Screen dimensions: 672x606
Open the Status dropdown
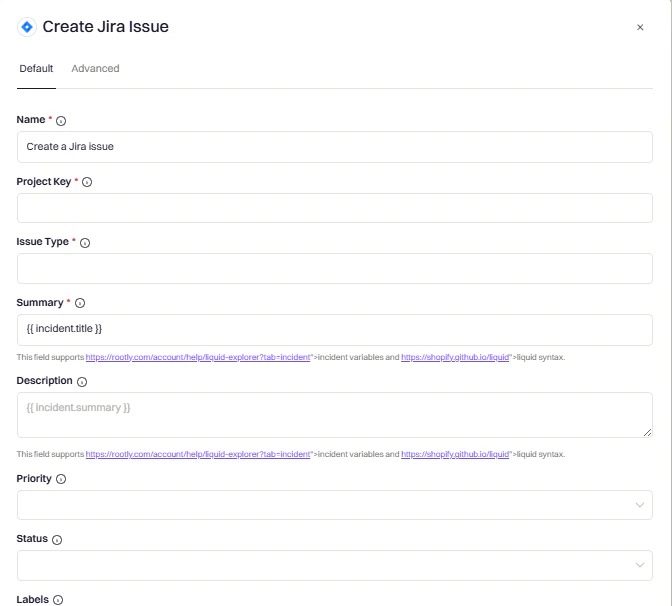pyautogui.click(x=335, y=565)
